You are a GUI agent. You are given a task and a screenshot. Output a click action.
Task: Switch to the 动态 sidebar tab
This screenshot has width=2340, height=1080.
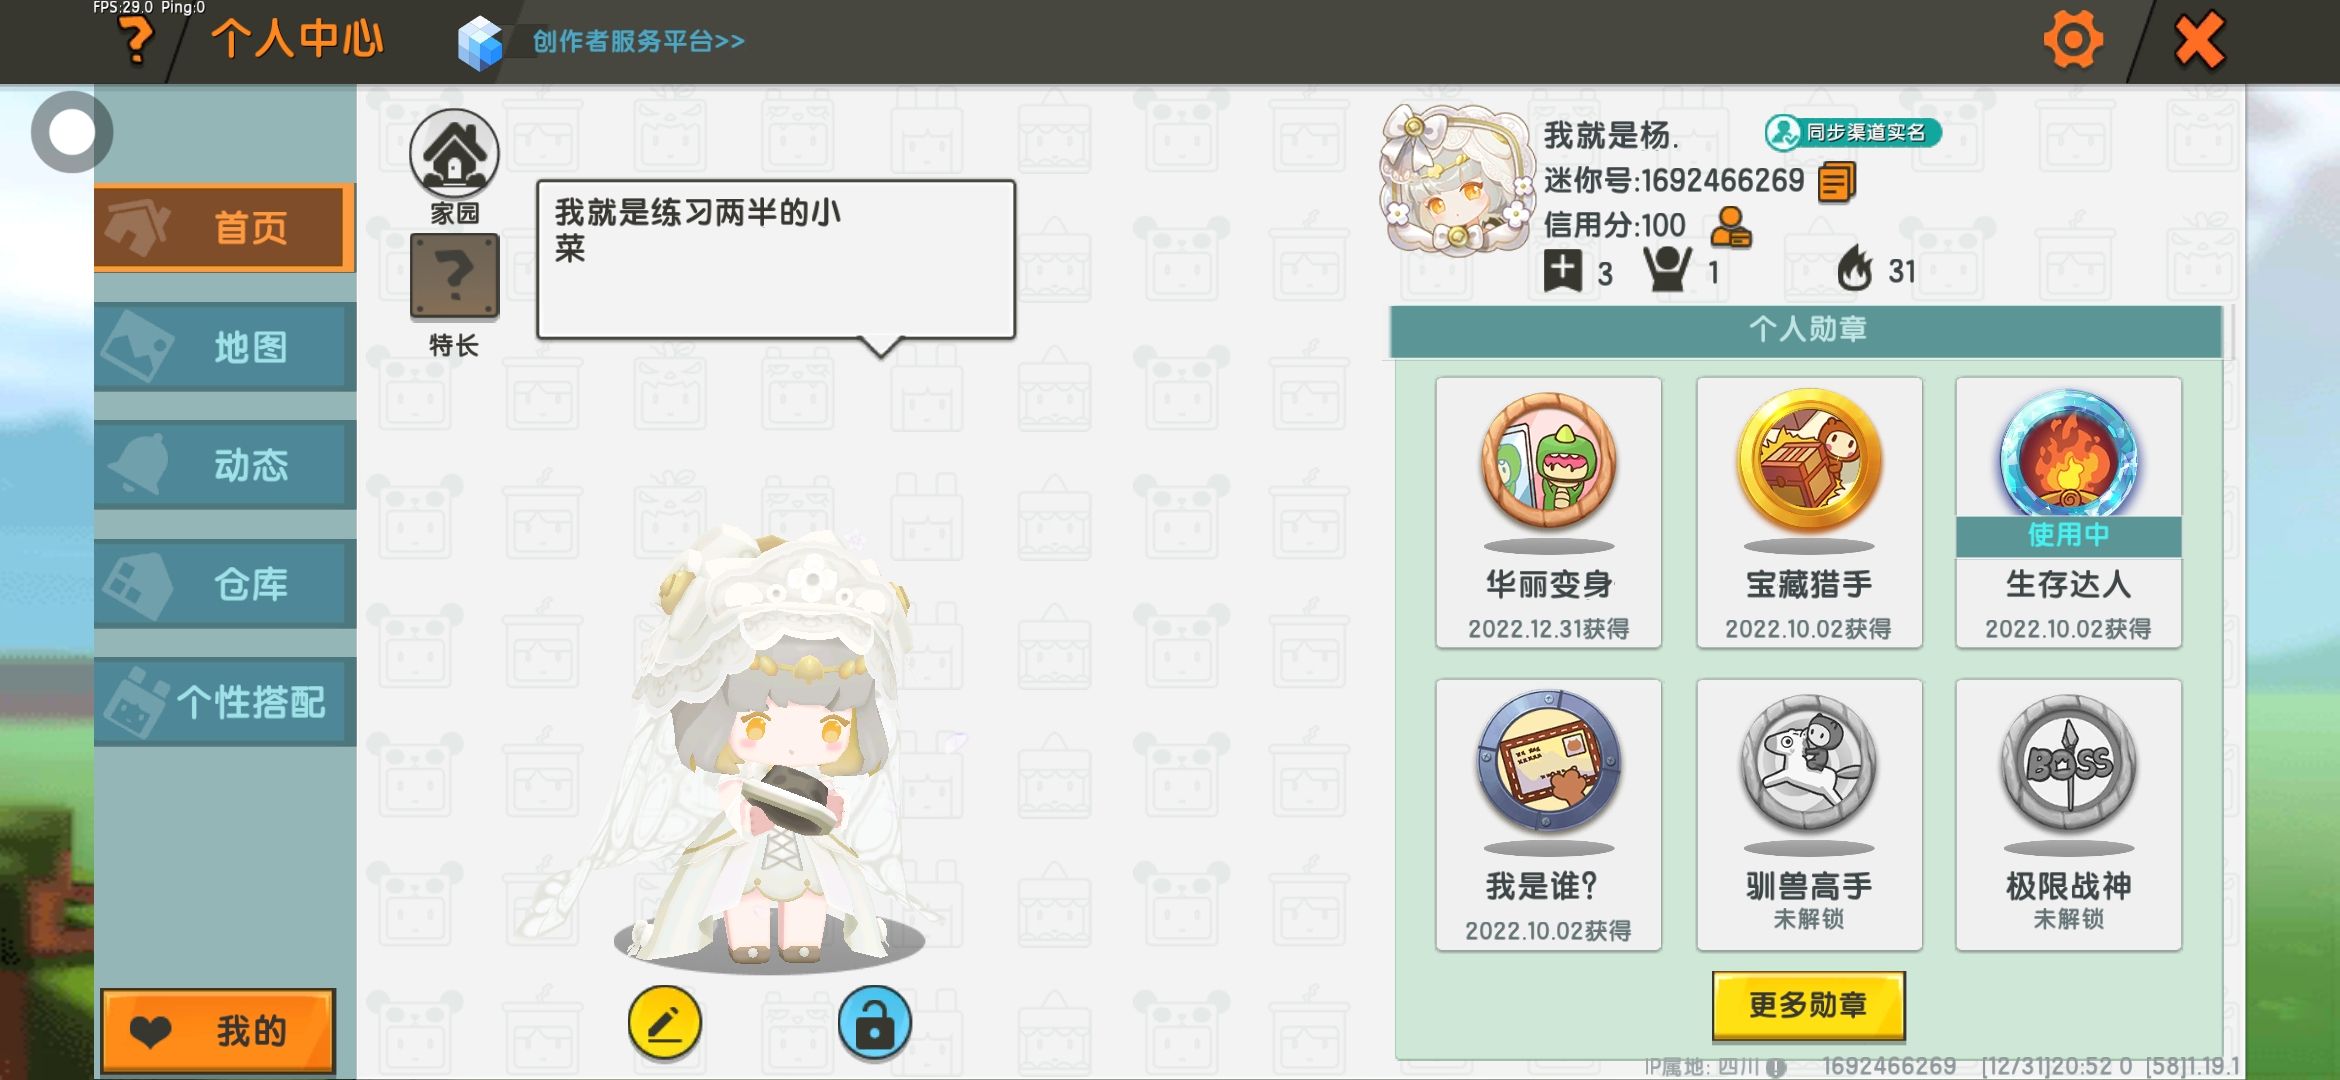coord(225,465)
